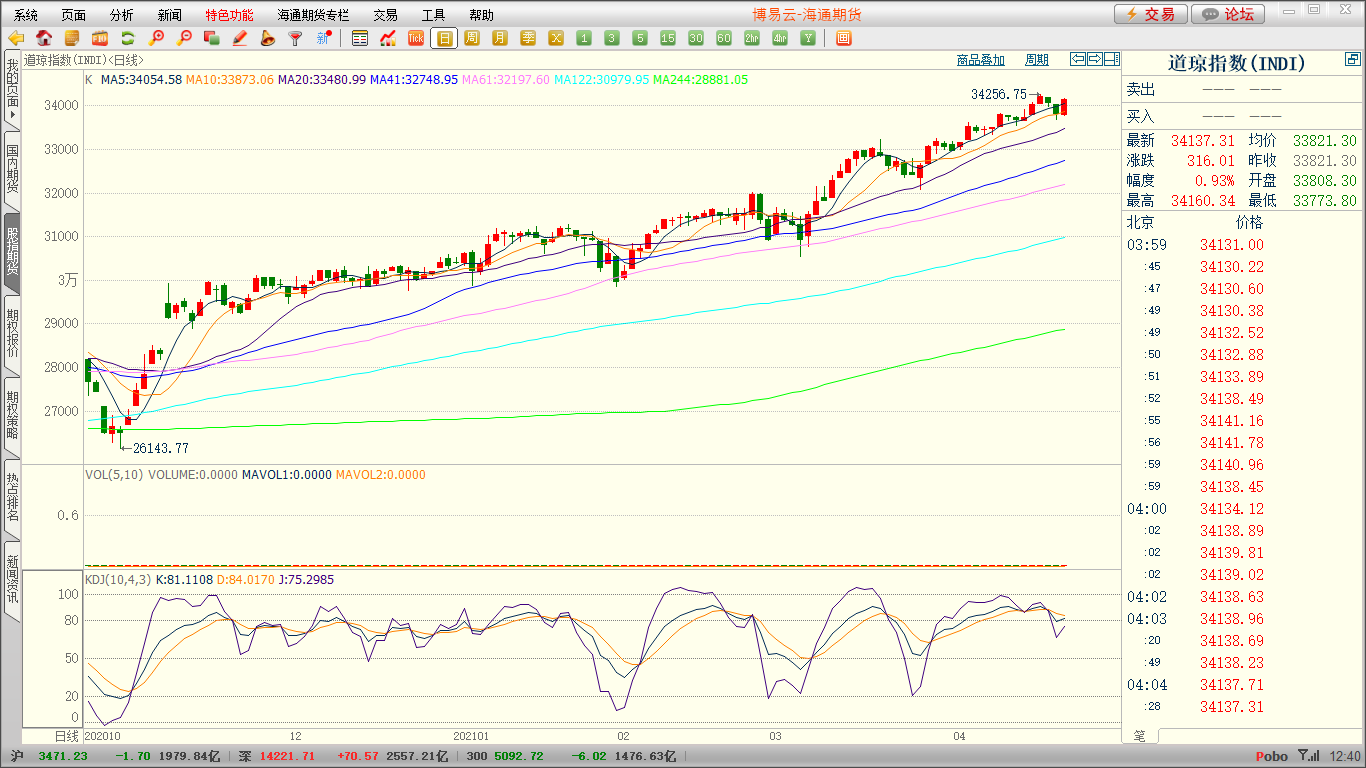
Task: Select the green Y period button
Action: coord(808,38)
